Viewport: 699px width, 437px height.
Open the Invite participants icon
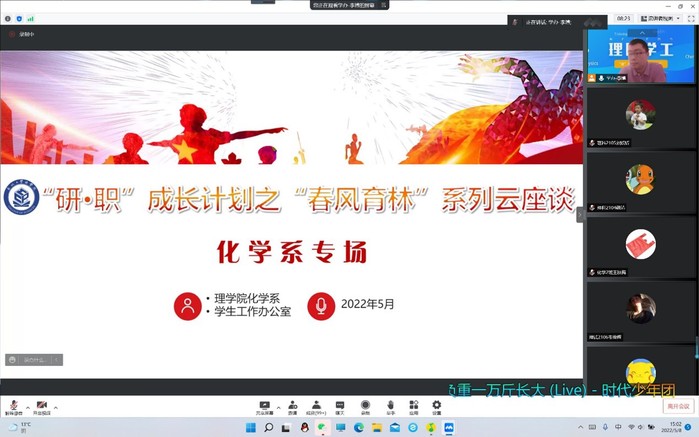[292, 406]
